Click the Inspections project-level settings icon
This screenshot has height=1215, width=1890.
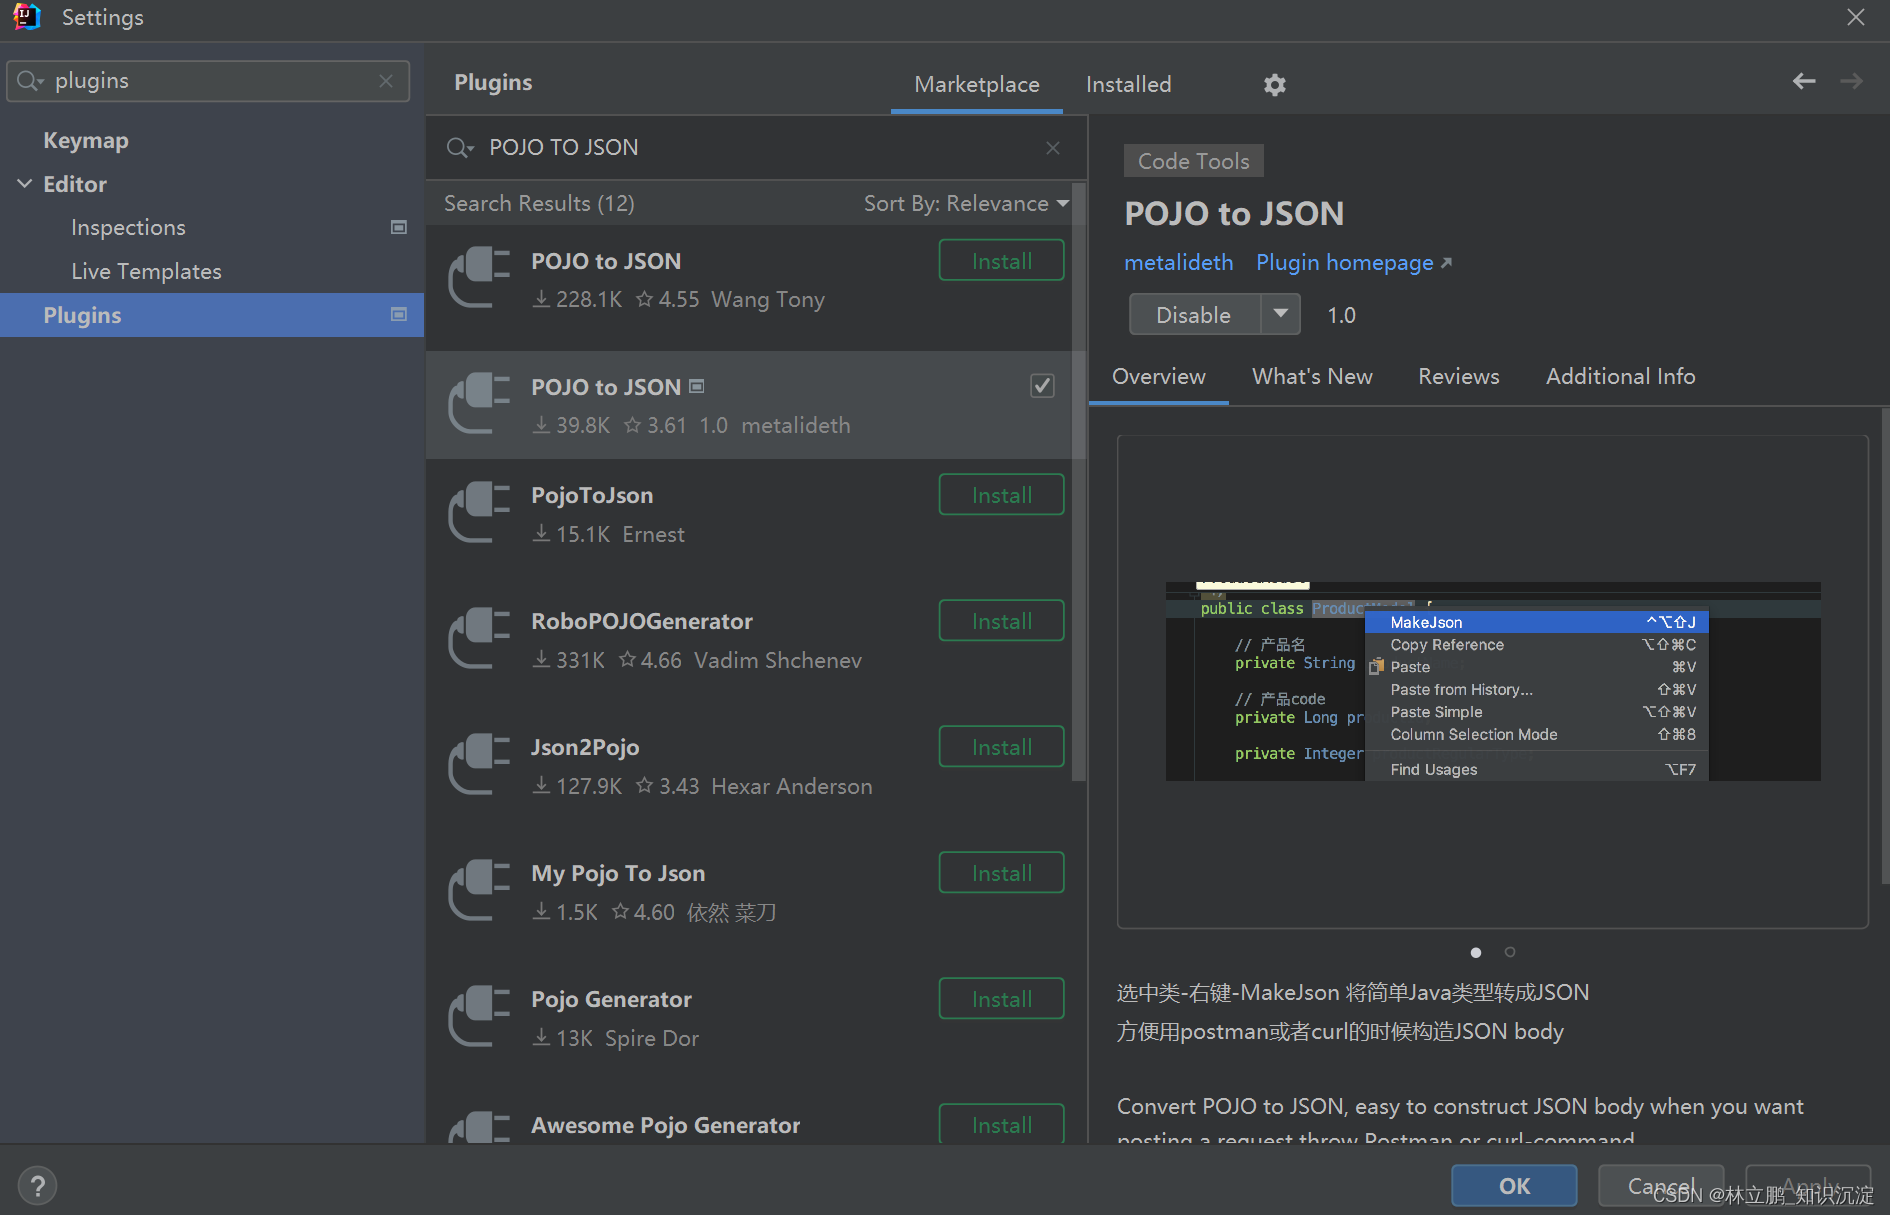[x=399, y=228]
